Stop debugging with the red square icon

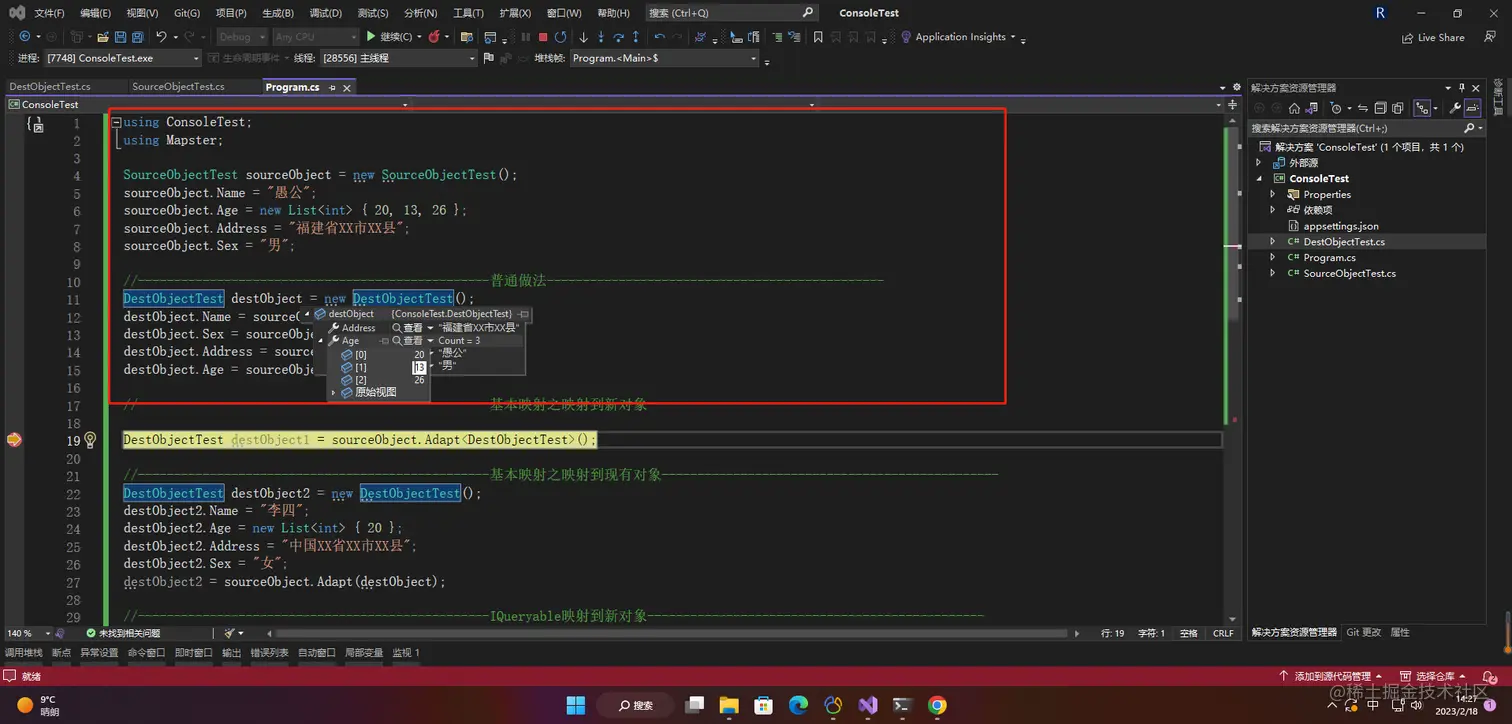pos(543,37)
